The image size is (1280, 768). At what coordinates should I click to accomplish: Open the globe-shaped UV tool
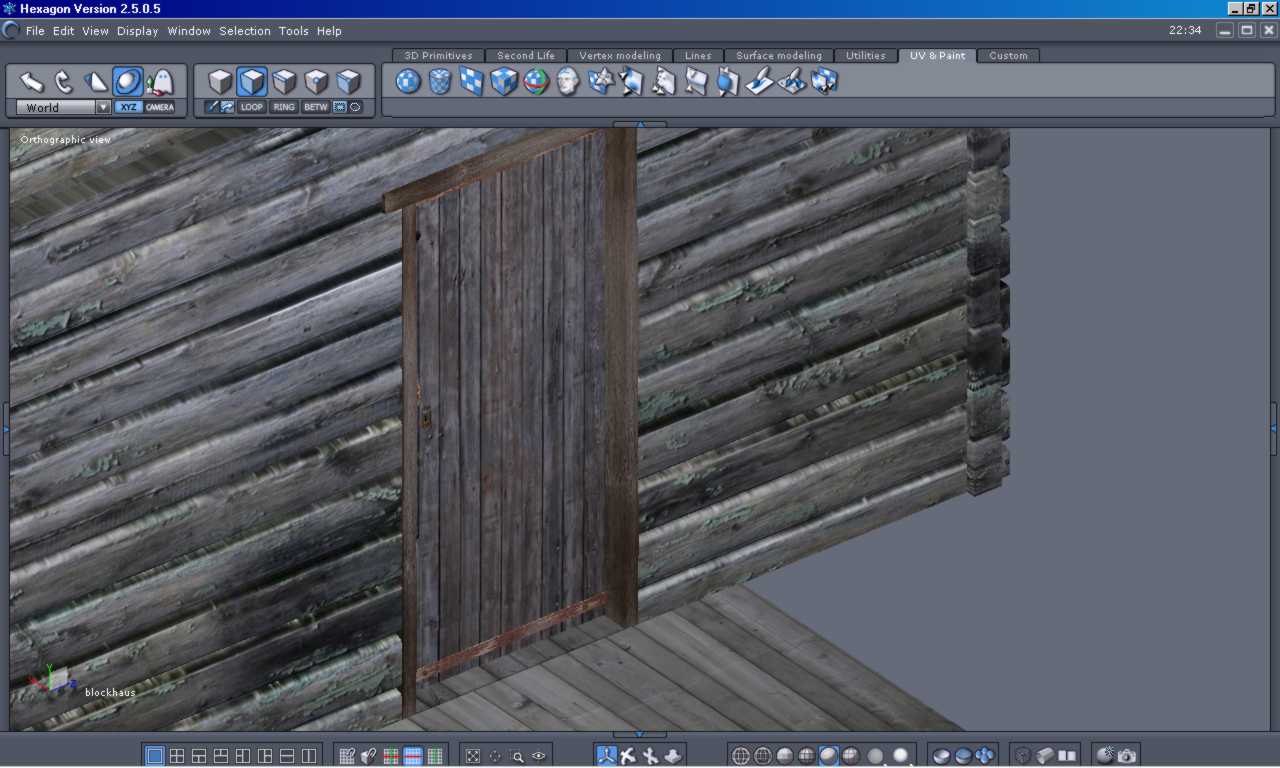(x=536, y=81)
